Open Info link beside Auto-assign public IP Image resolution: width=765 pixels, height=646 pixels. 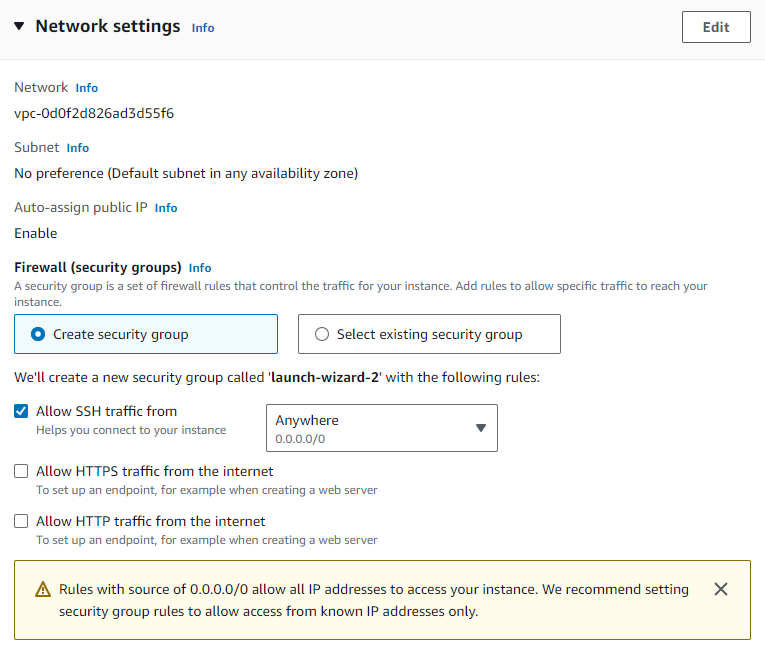coord(166,208)
